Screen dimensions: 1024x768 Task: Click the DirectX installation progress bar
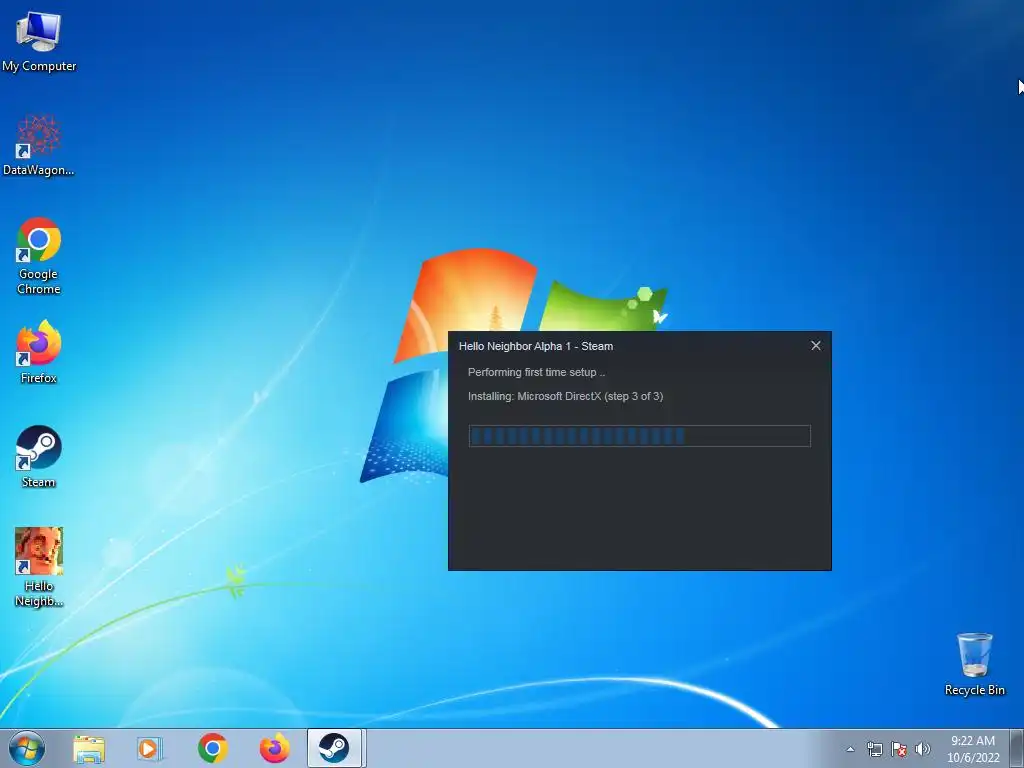pos(639,436)
